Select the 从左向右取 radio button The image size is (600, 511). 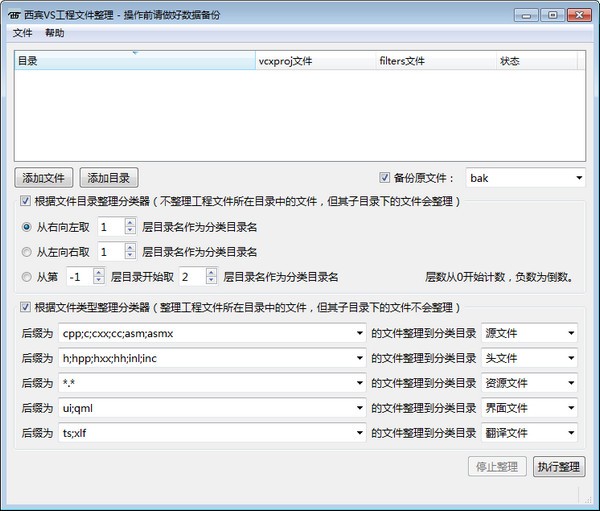click(26, 251)
